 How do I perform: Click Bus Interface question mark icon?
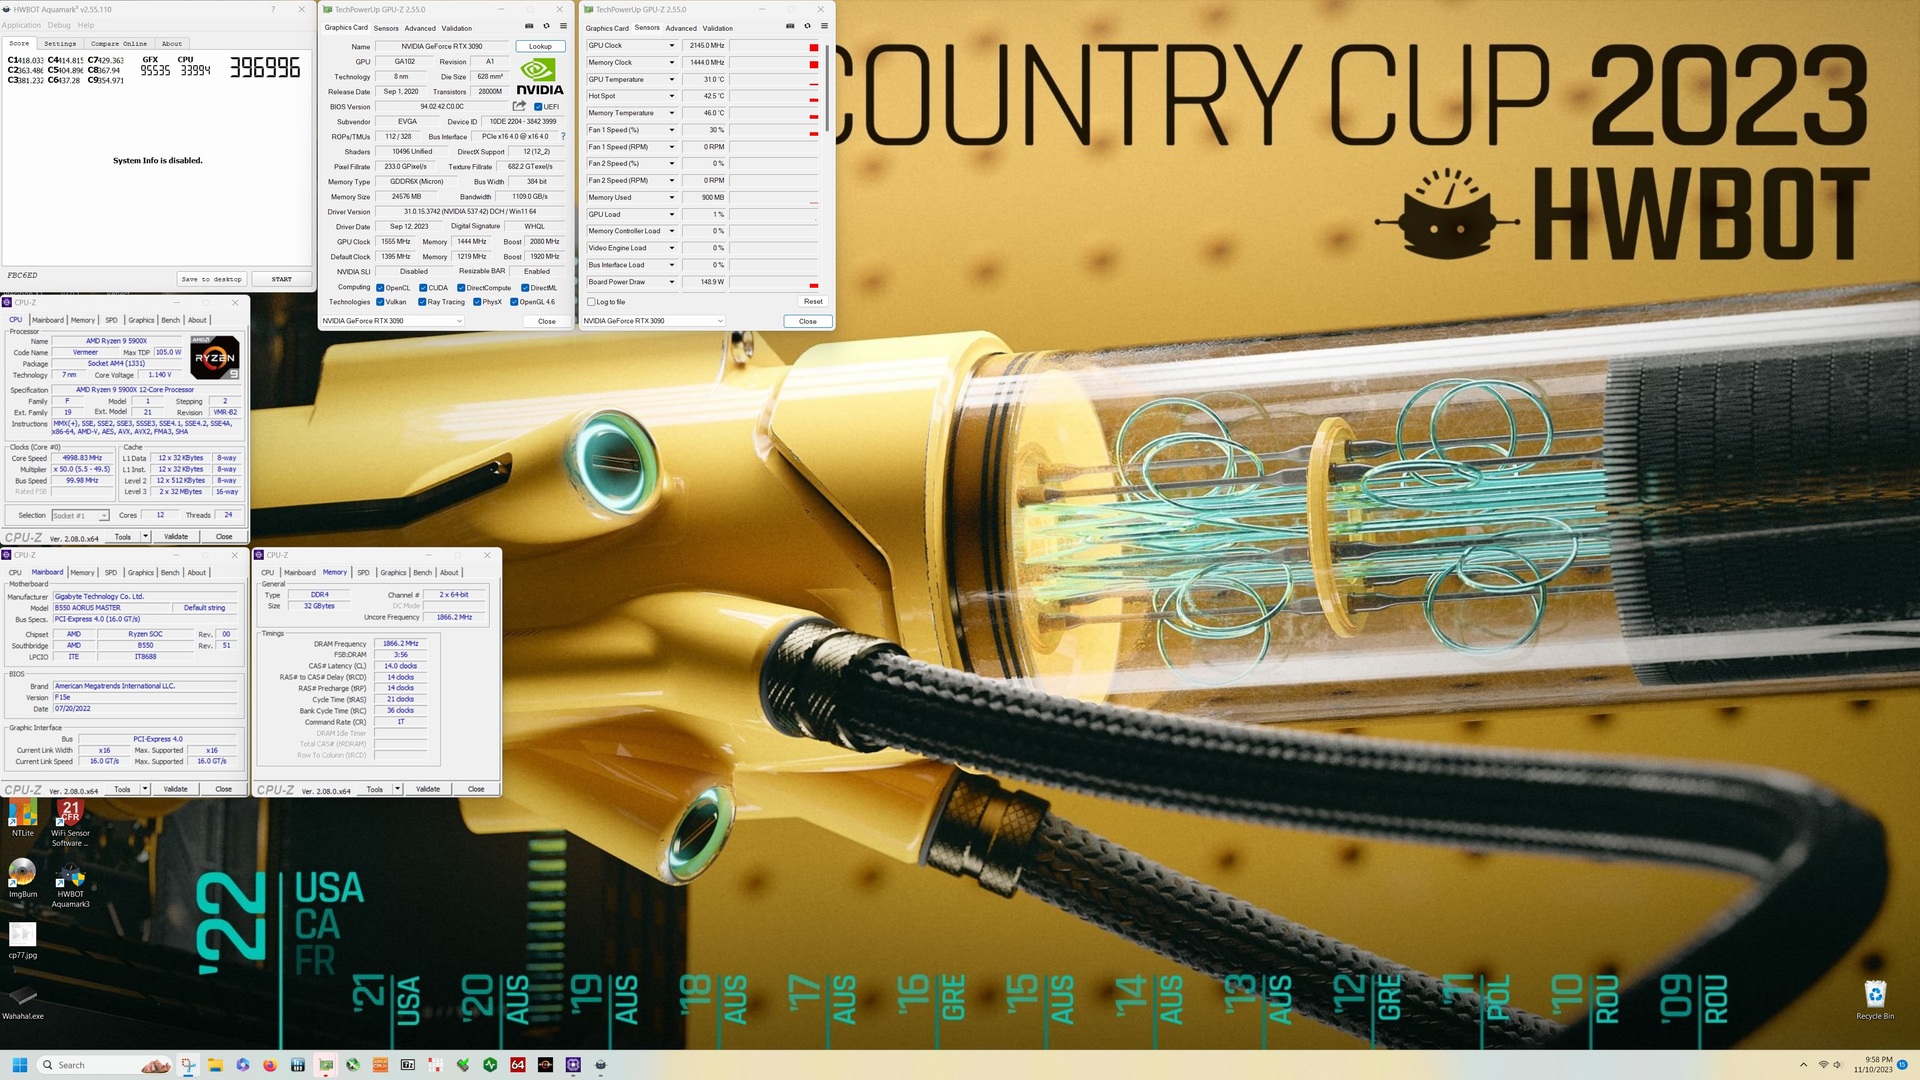(563, 137)
